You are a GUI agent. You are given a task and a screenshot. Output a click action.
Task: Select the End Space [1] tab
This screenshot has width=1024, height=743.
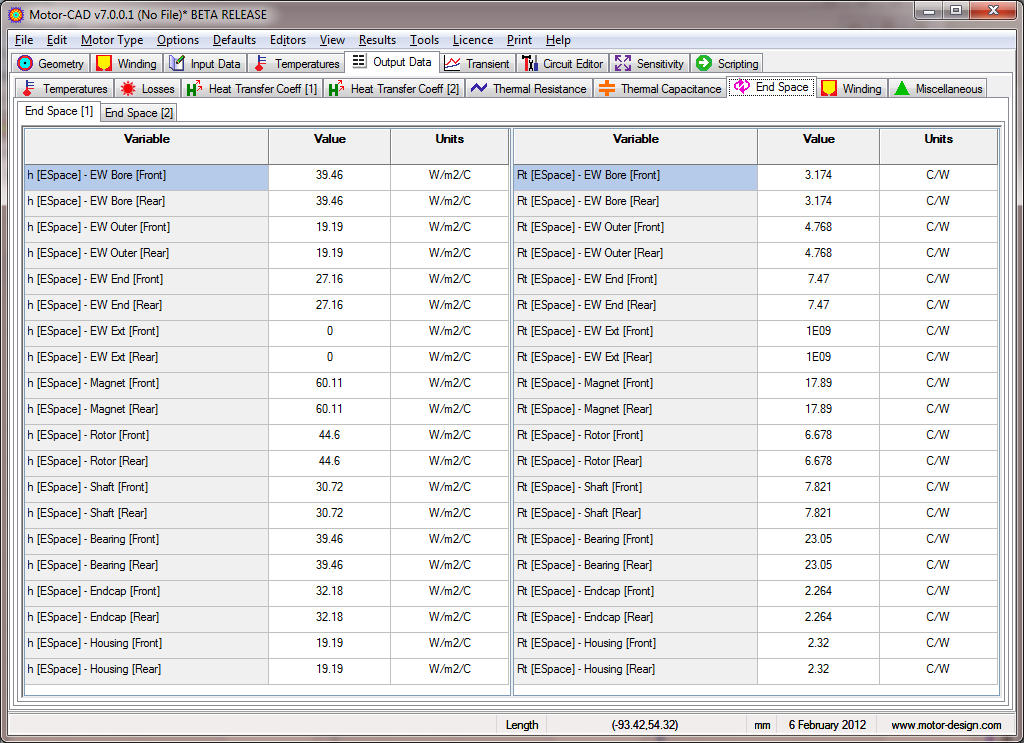tap(59, 111)
